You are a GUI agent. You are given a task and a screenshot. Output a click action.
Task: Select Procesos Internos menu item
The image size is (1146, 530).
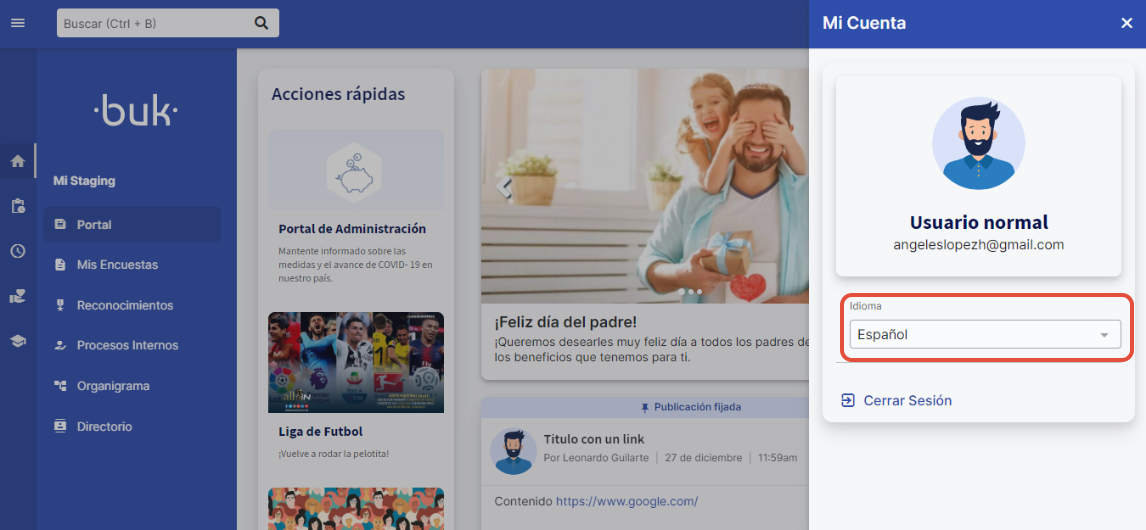[127, 345]
